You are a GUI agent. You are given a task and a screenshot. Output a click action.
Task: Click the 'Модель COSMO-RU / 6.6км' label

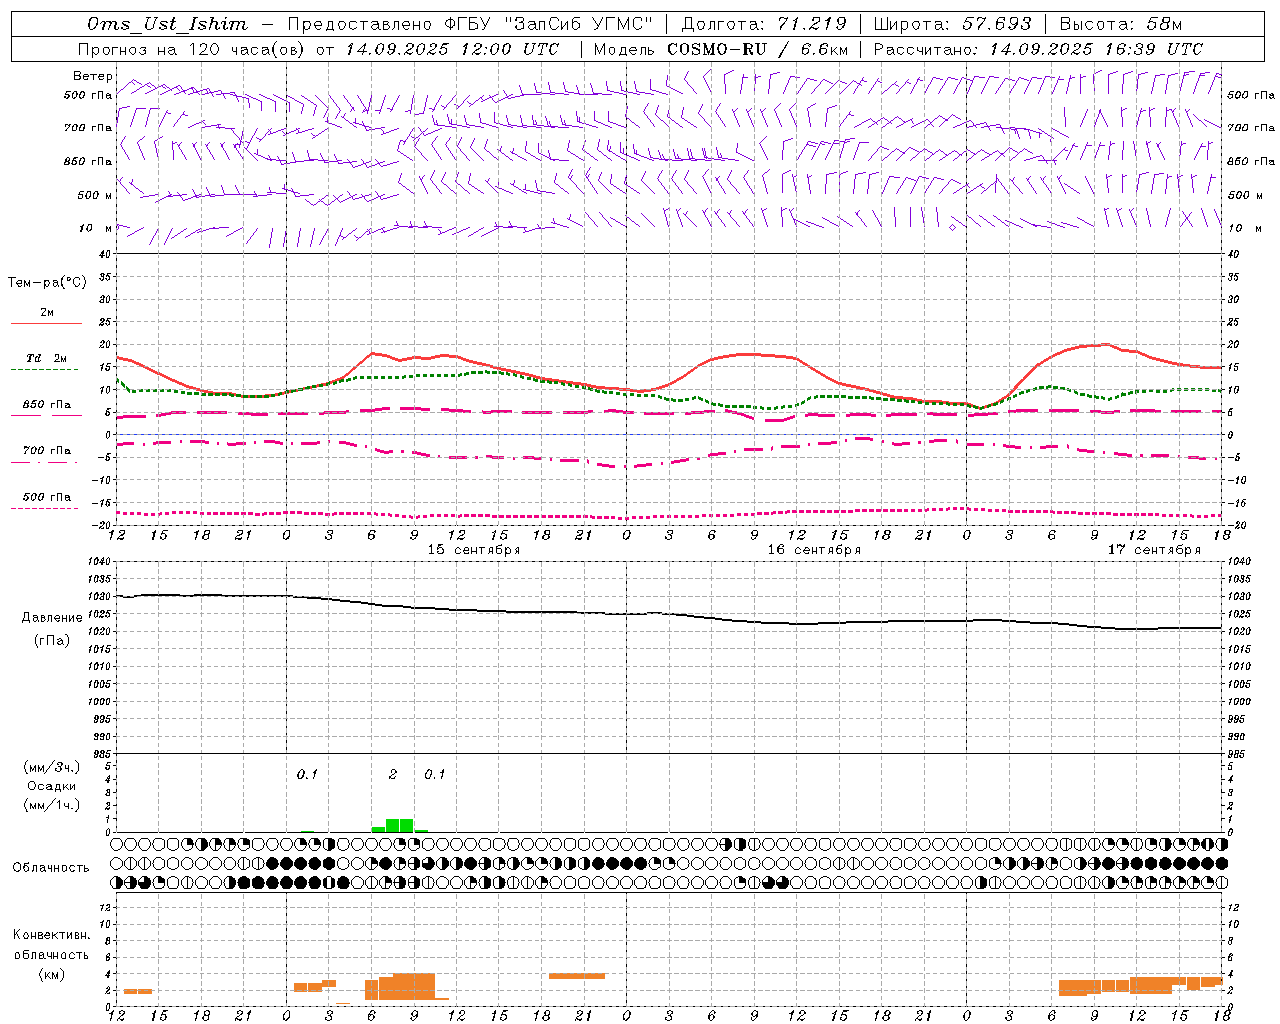coord(721,49)
